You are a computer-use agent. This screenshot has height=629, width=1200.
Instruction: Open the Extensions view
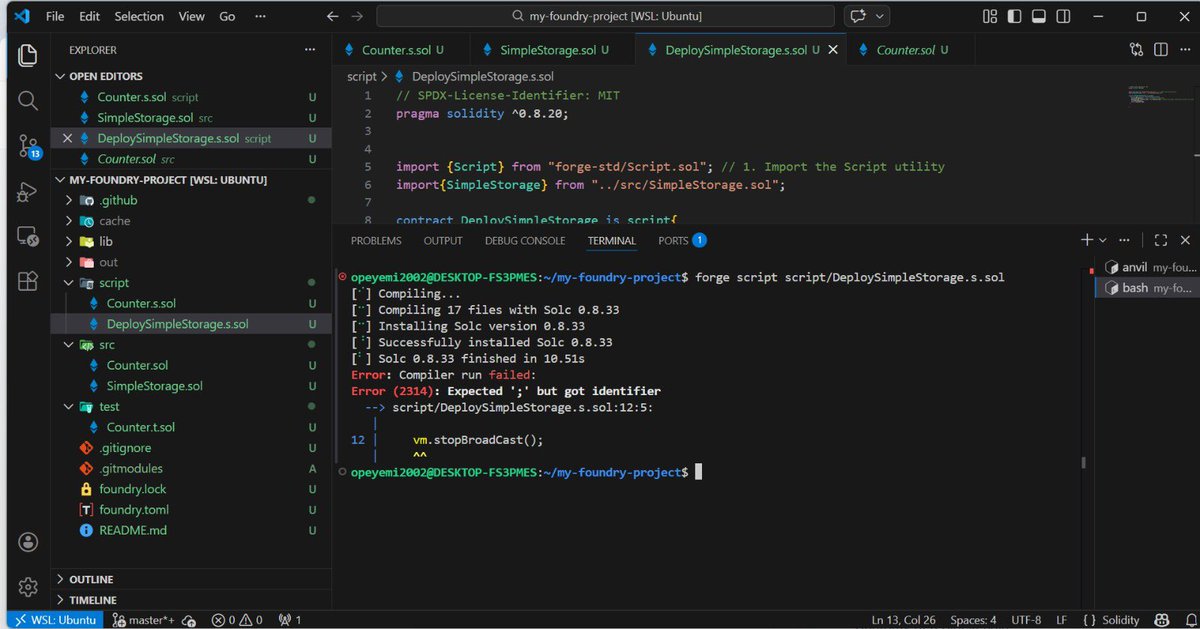pyautogui.click(x=27, y=281)
